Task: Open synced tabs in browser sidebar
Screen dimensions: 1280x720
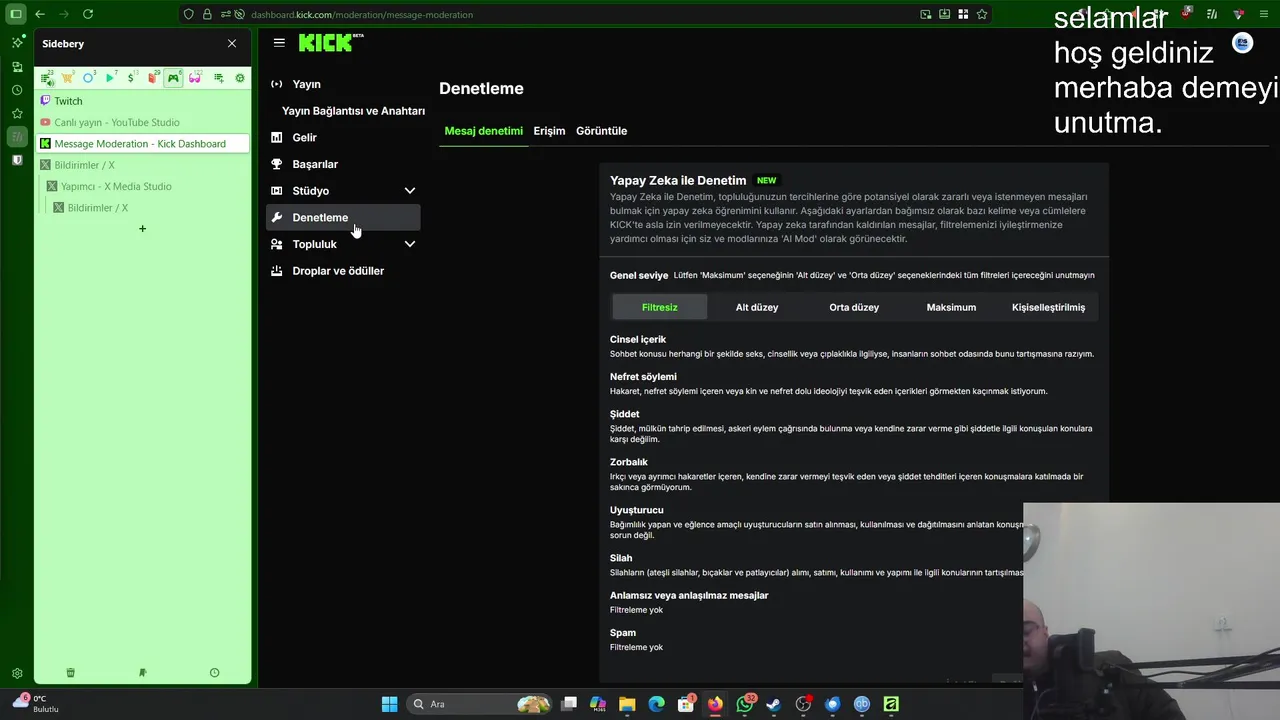Action: coord(17,67)
